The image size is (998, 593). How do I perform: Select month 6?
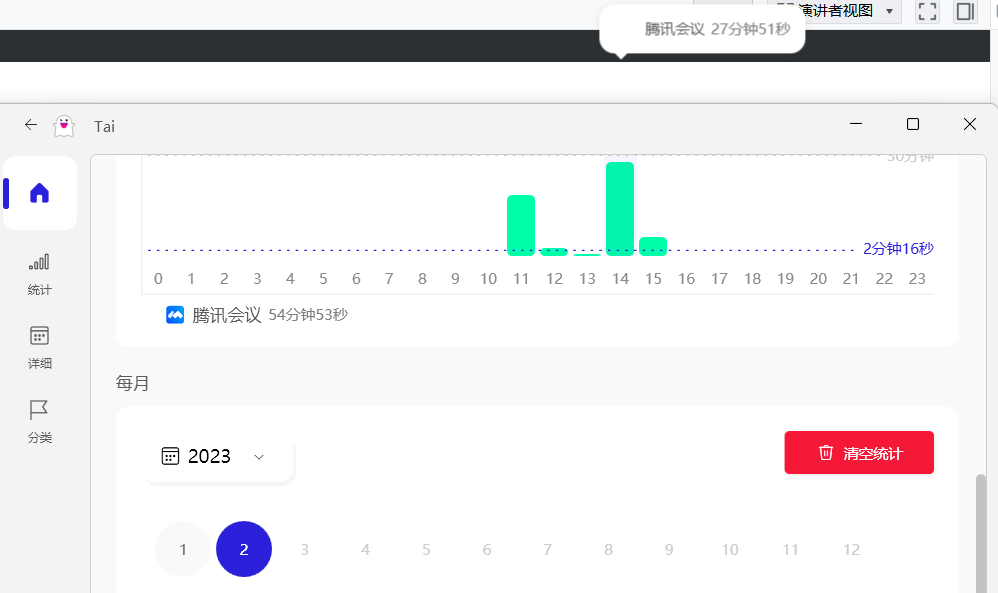(487, 549)
